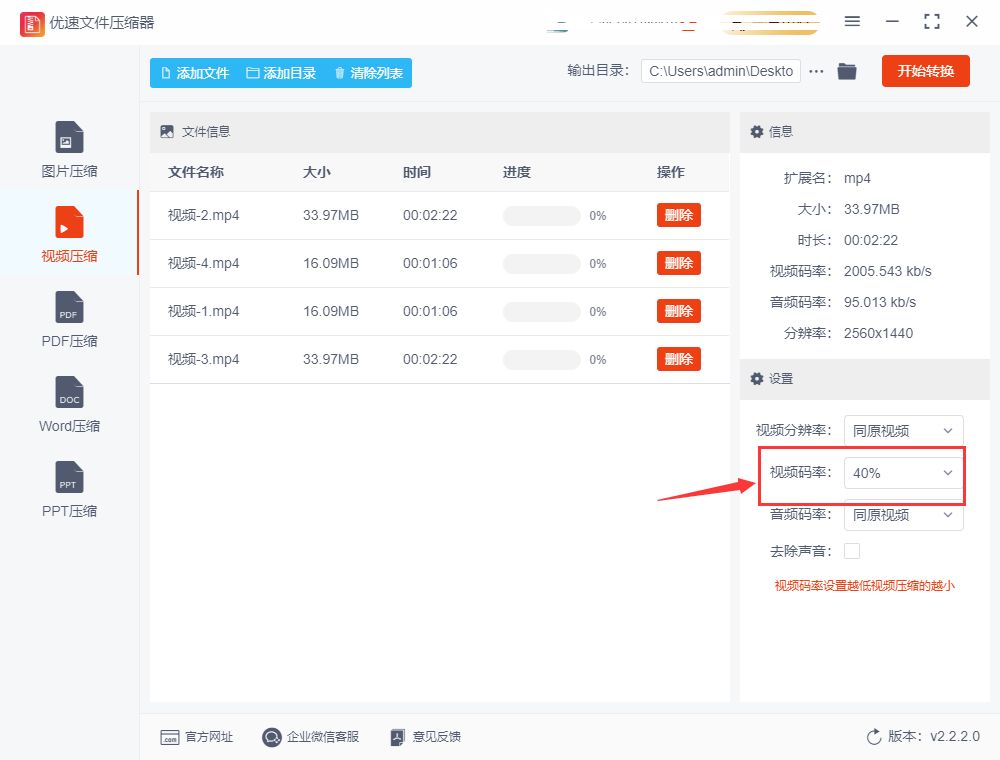The width and height of the screenshot is (1000, 760).
Task: Click the app logo in title bar
Action: point(32,24)
